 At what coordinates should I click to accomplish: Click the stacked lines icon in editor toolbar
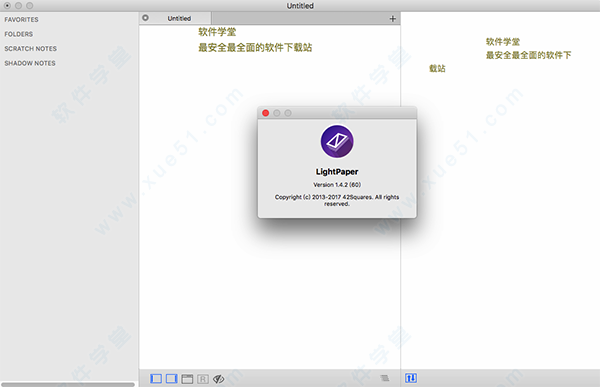coord(385,378)
